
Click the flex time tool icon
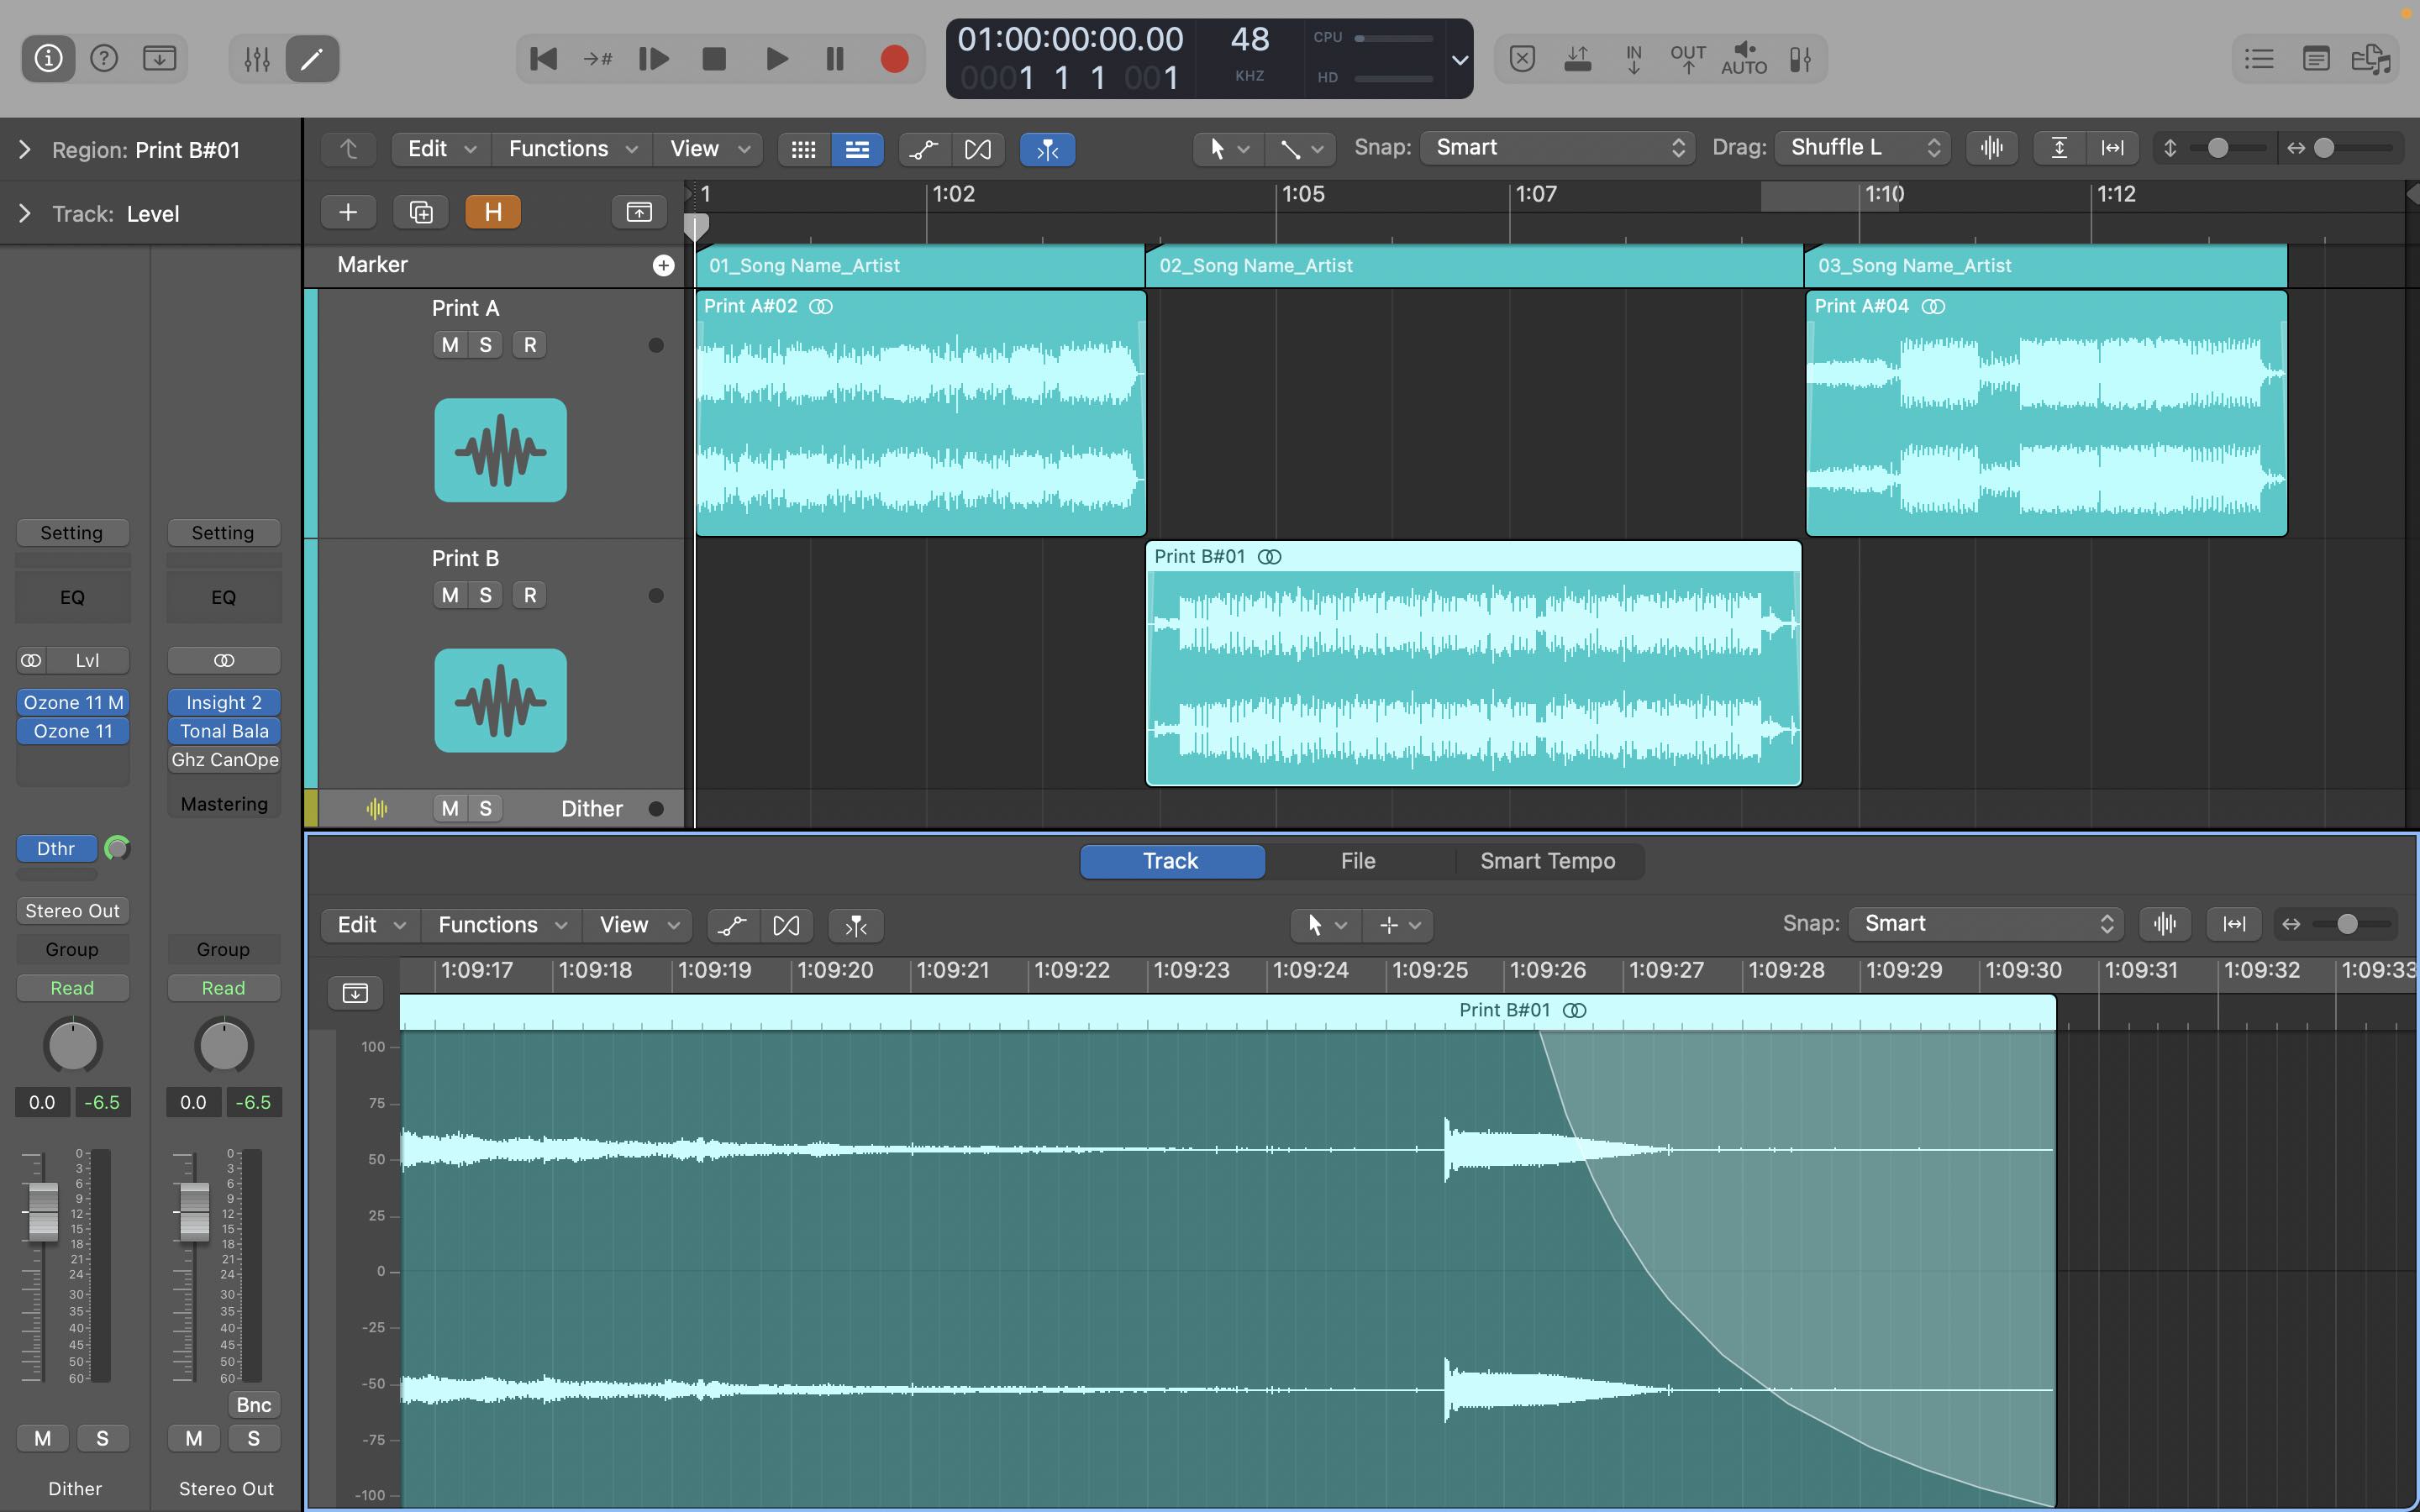coord(981,148)
